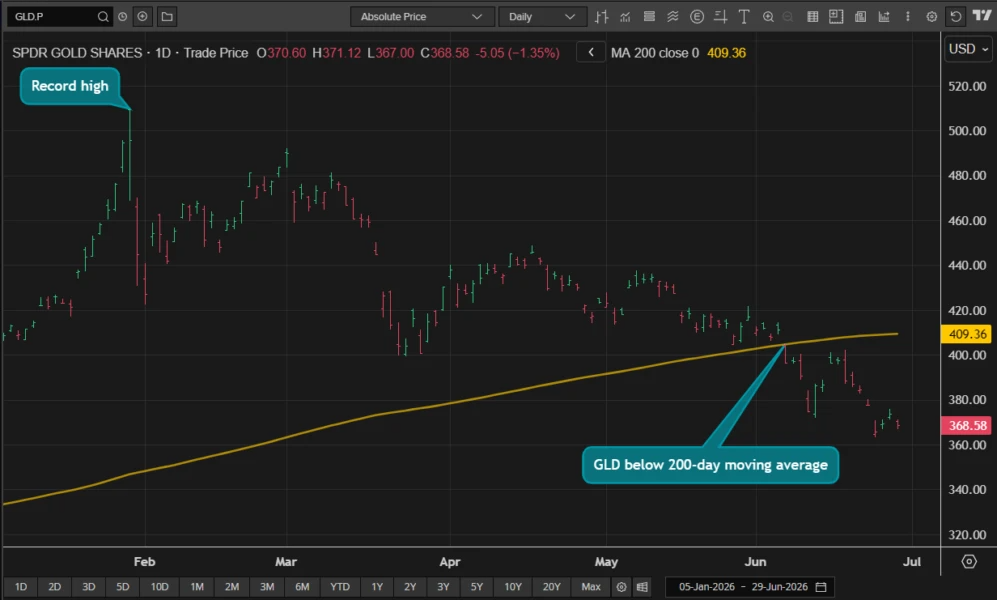997x600 pixels.
Task: Click the Record high annotation label
Action: tap(70, 86)
